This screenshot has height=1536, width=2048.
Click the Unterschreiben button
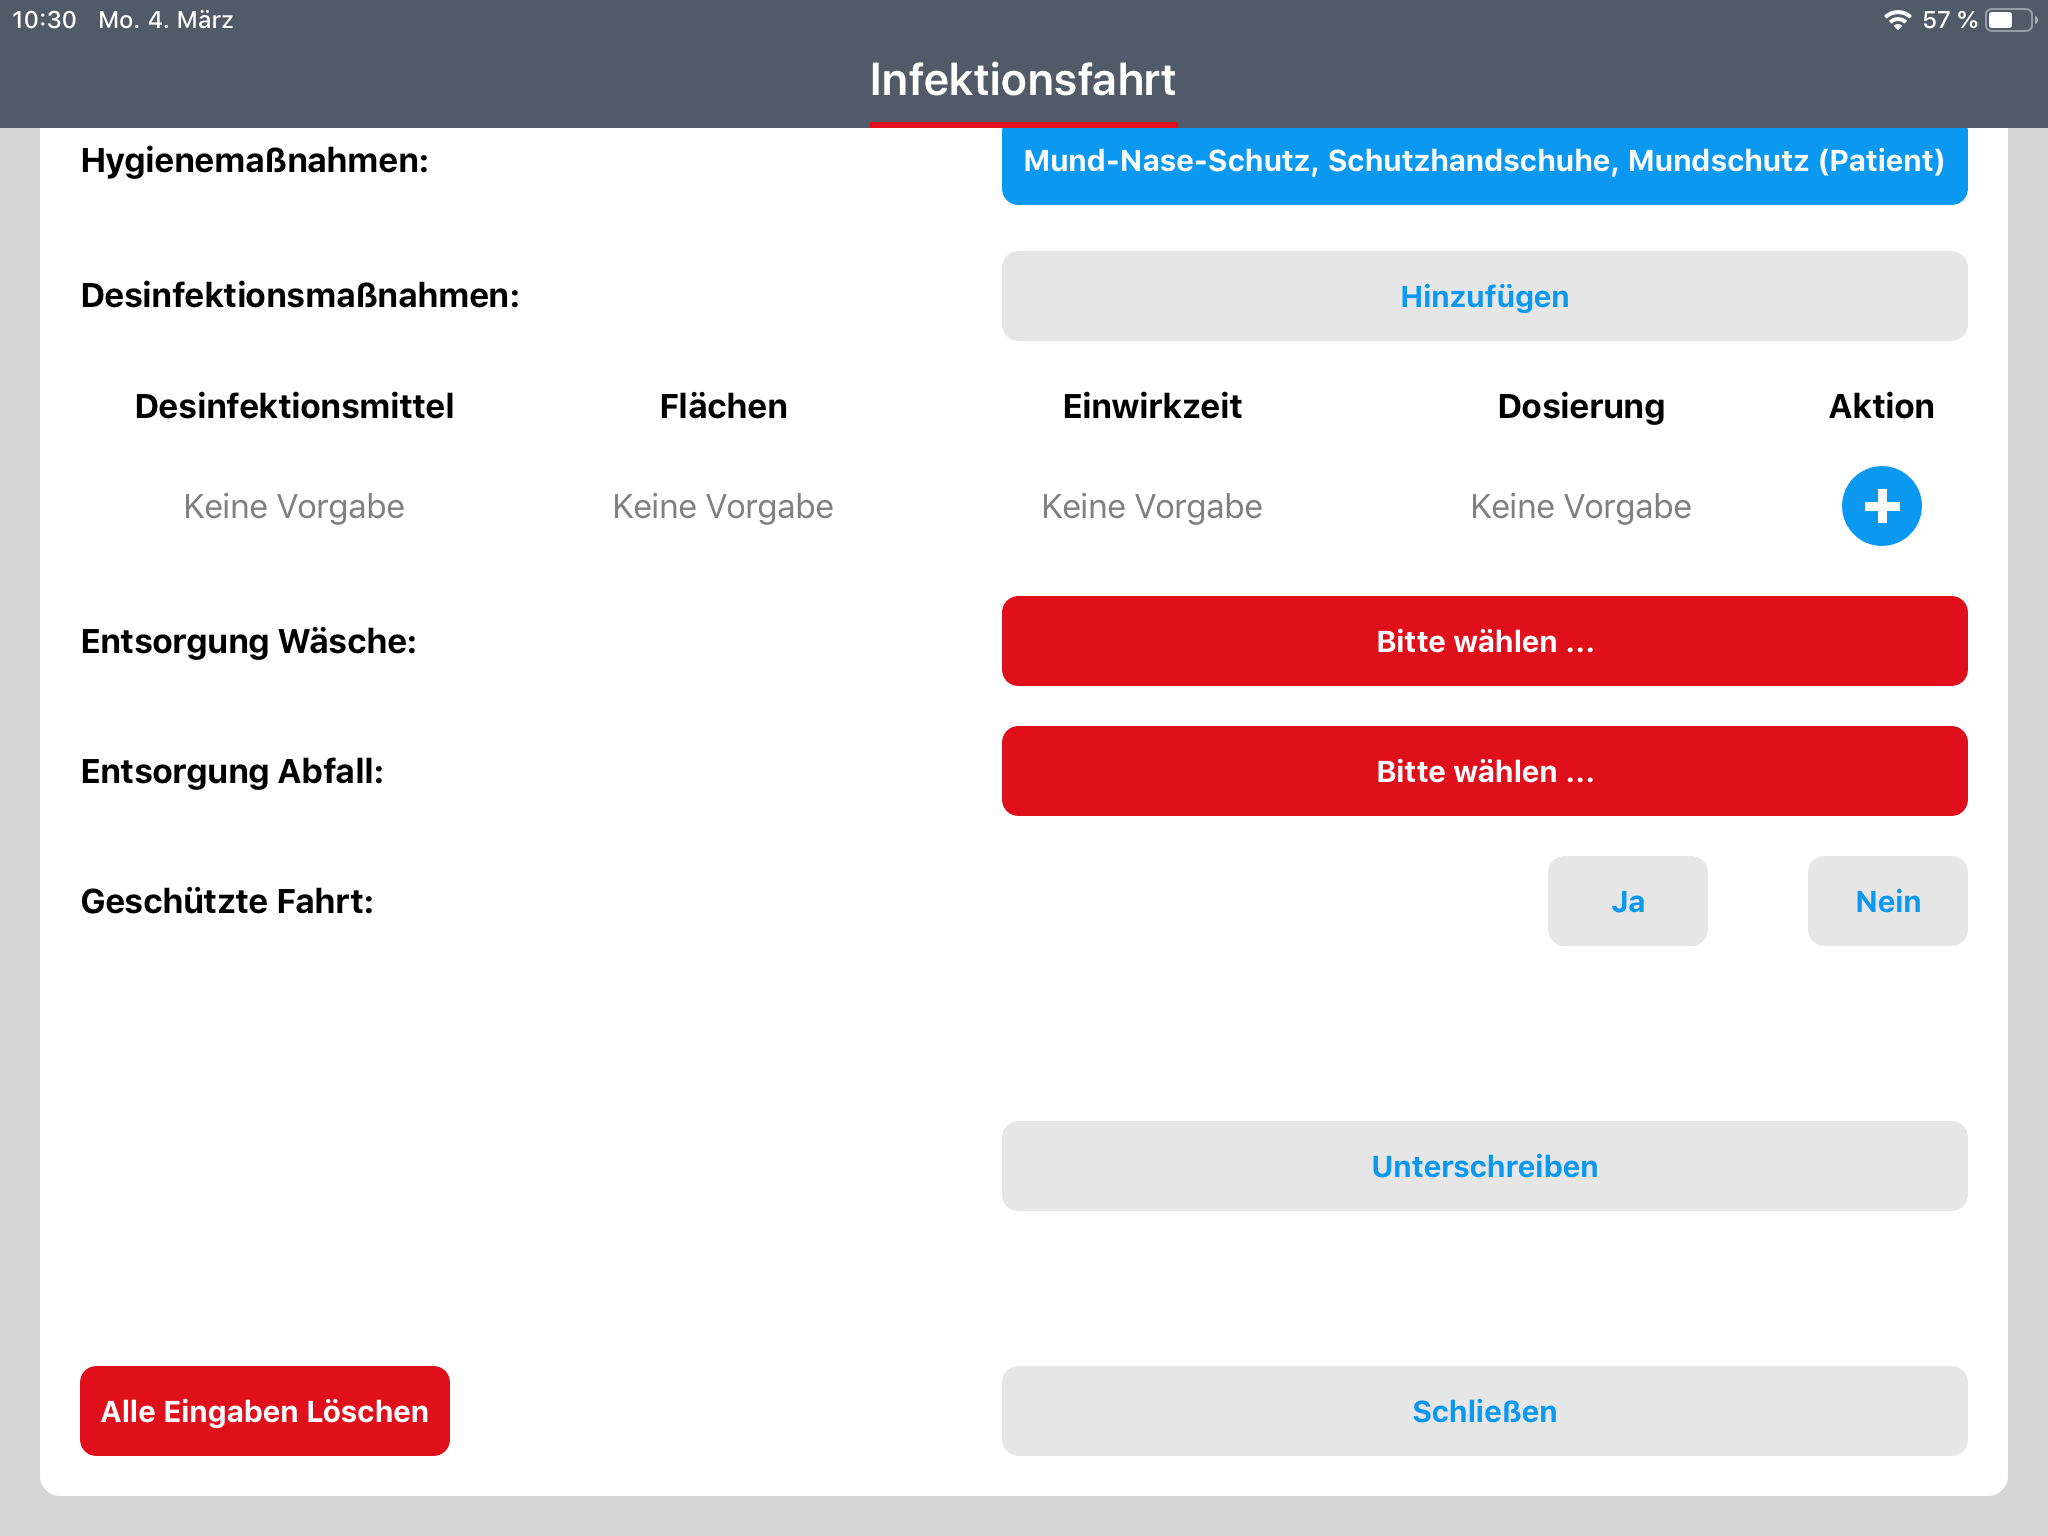1484,1166
